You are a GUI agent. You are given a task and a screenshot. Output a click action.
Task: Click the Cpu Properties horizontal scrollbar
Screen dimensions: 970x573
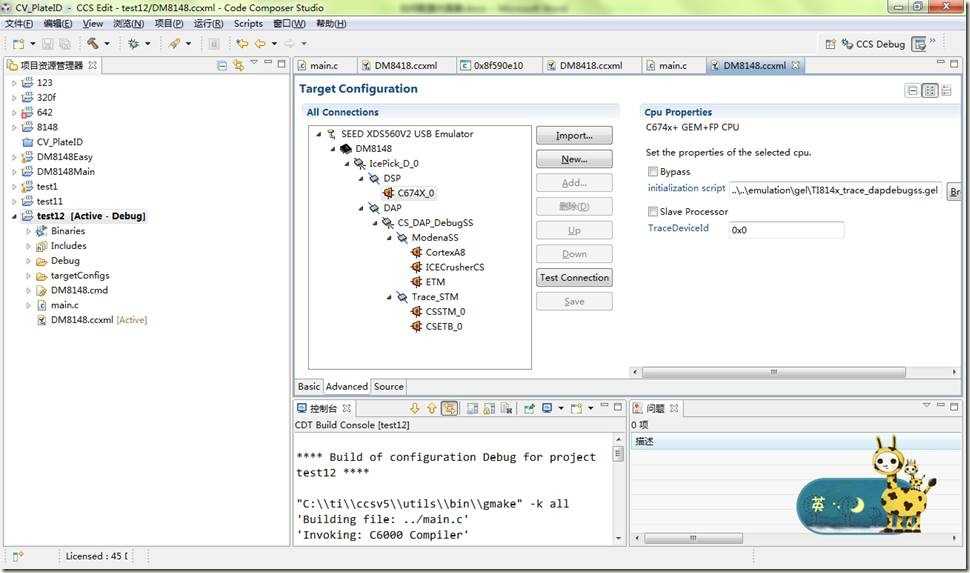pos(773,372)
